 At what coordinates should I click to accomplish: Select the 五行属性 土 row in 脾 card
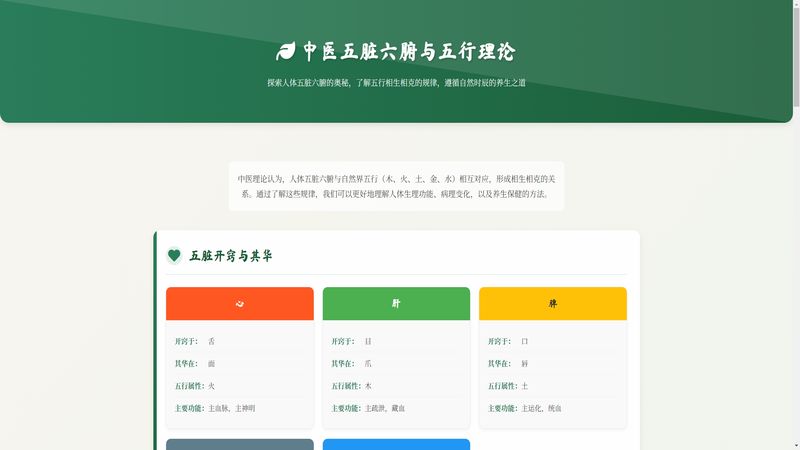(x=553, y=386)
